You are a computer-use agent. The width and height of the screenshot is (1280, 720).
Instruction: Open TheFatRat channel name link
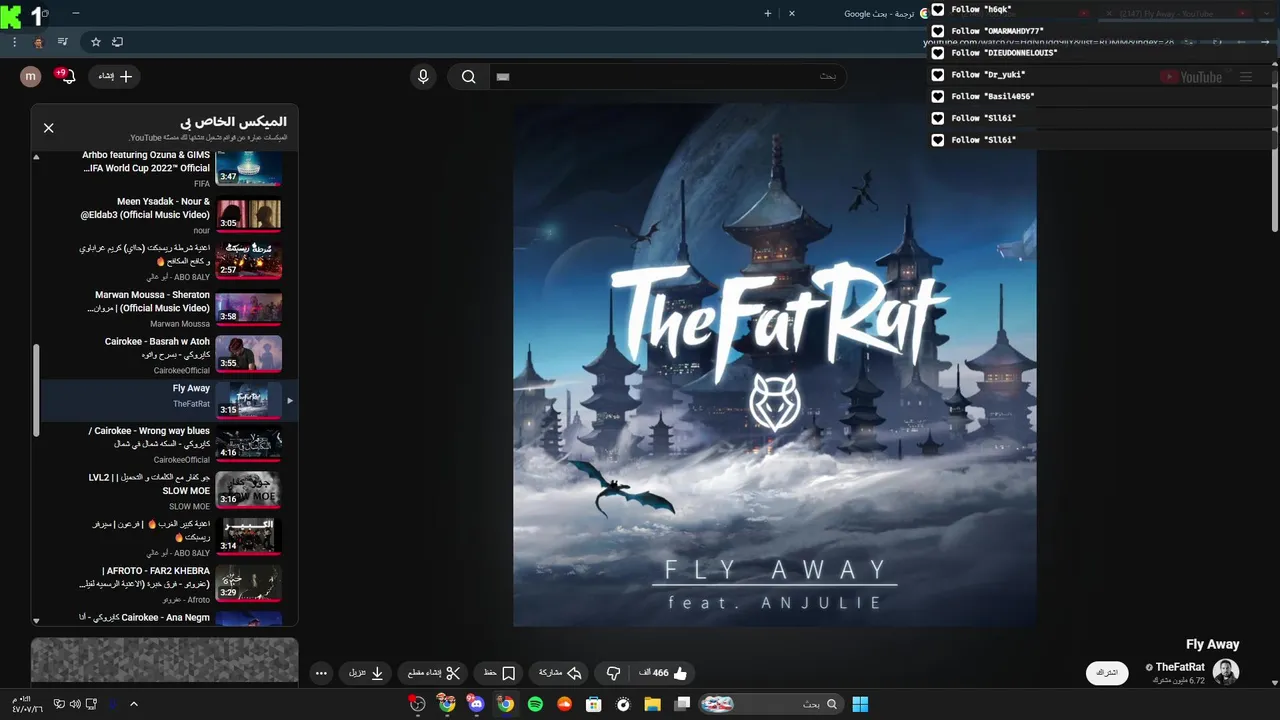pyautogui.click(x=1179, y=667)
